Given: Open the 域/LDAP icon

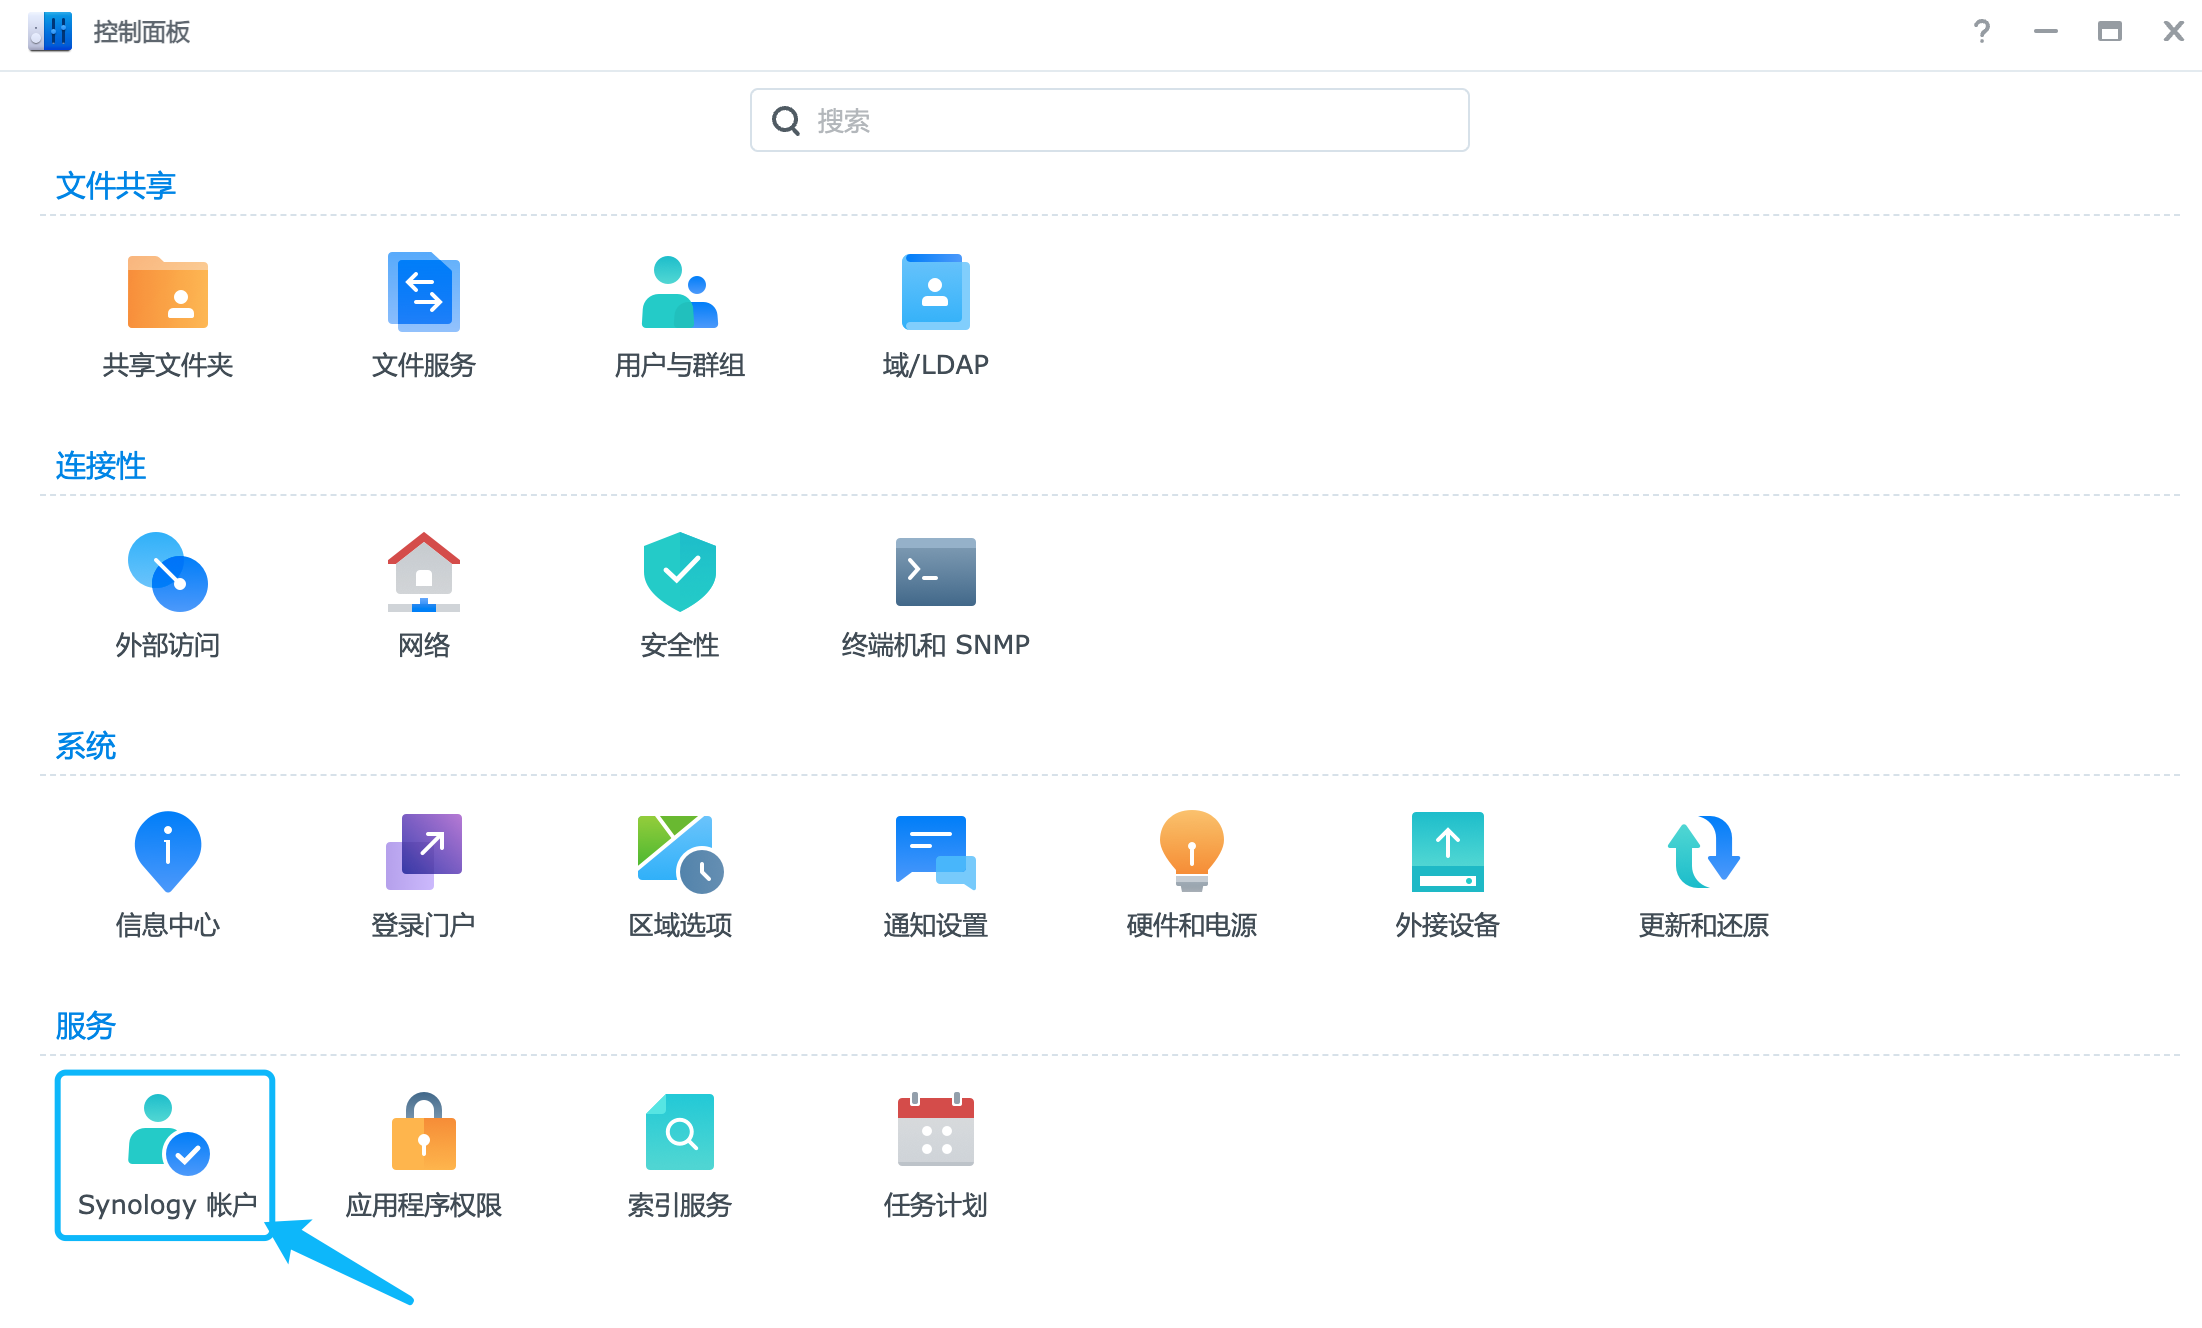Looking at the screenshot, I should coord(936,292).
